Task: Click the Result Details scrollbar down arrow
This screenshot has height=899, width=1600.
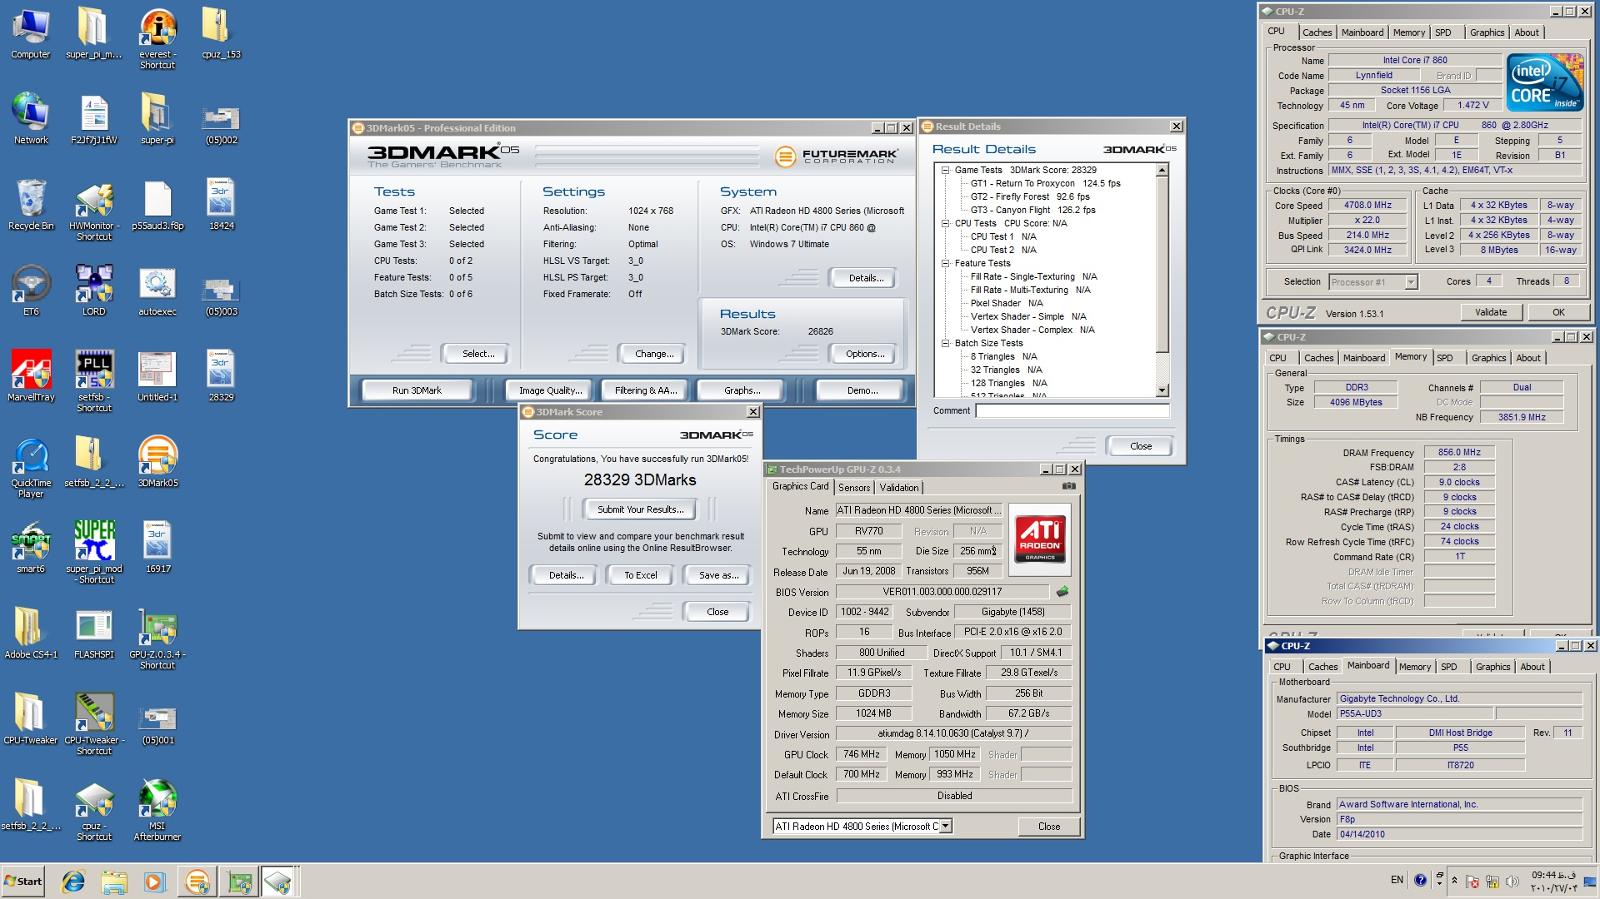Action: (x=1162, y=391)
